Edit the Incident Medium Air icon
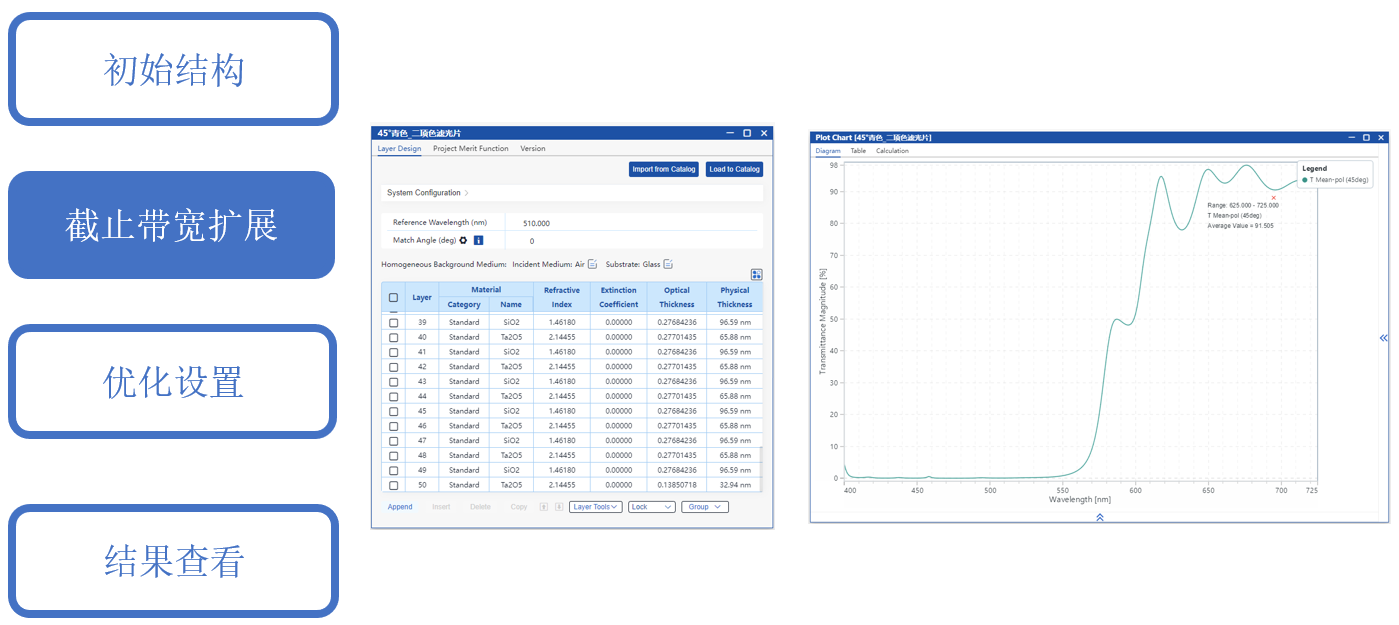This screenshot has height=625, width=1399. tap(592, 264)
